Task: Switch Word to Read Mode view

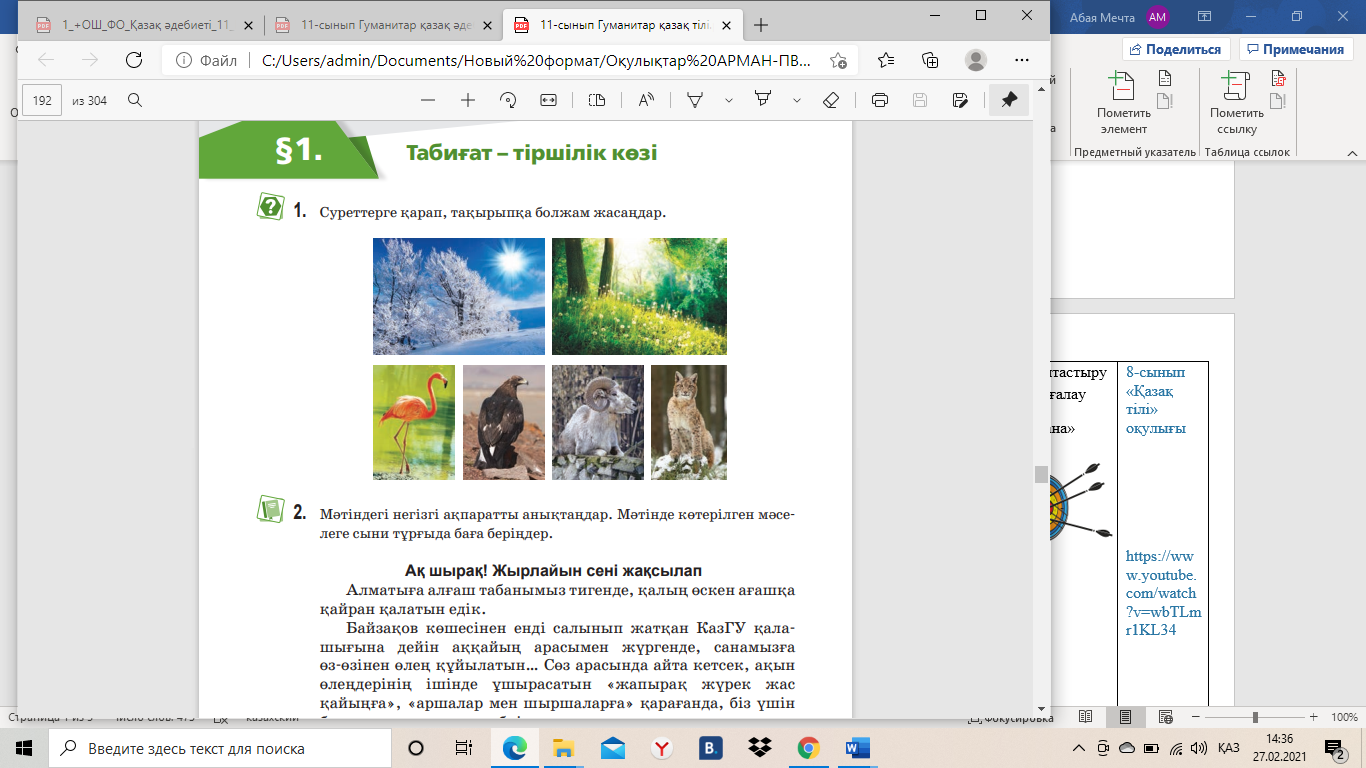Action: point(1086,717)
